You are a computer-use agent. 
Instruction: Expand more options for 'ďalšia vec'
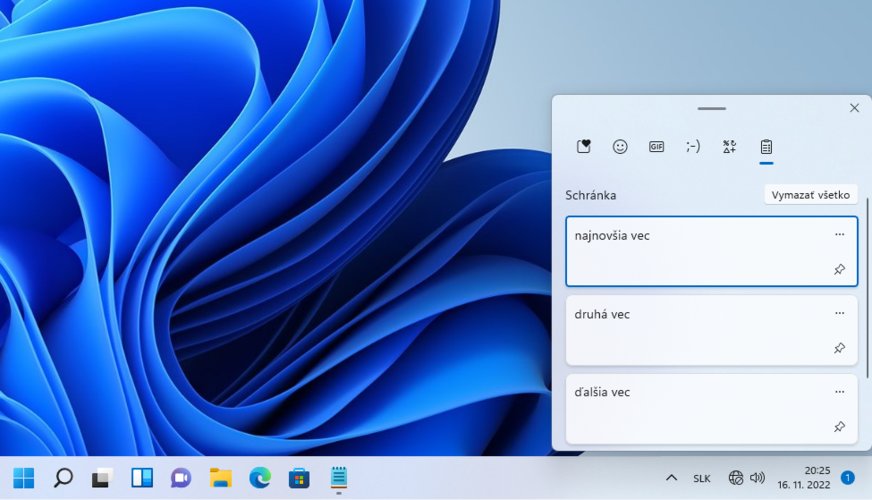839,392
